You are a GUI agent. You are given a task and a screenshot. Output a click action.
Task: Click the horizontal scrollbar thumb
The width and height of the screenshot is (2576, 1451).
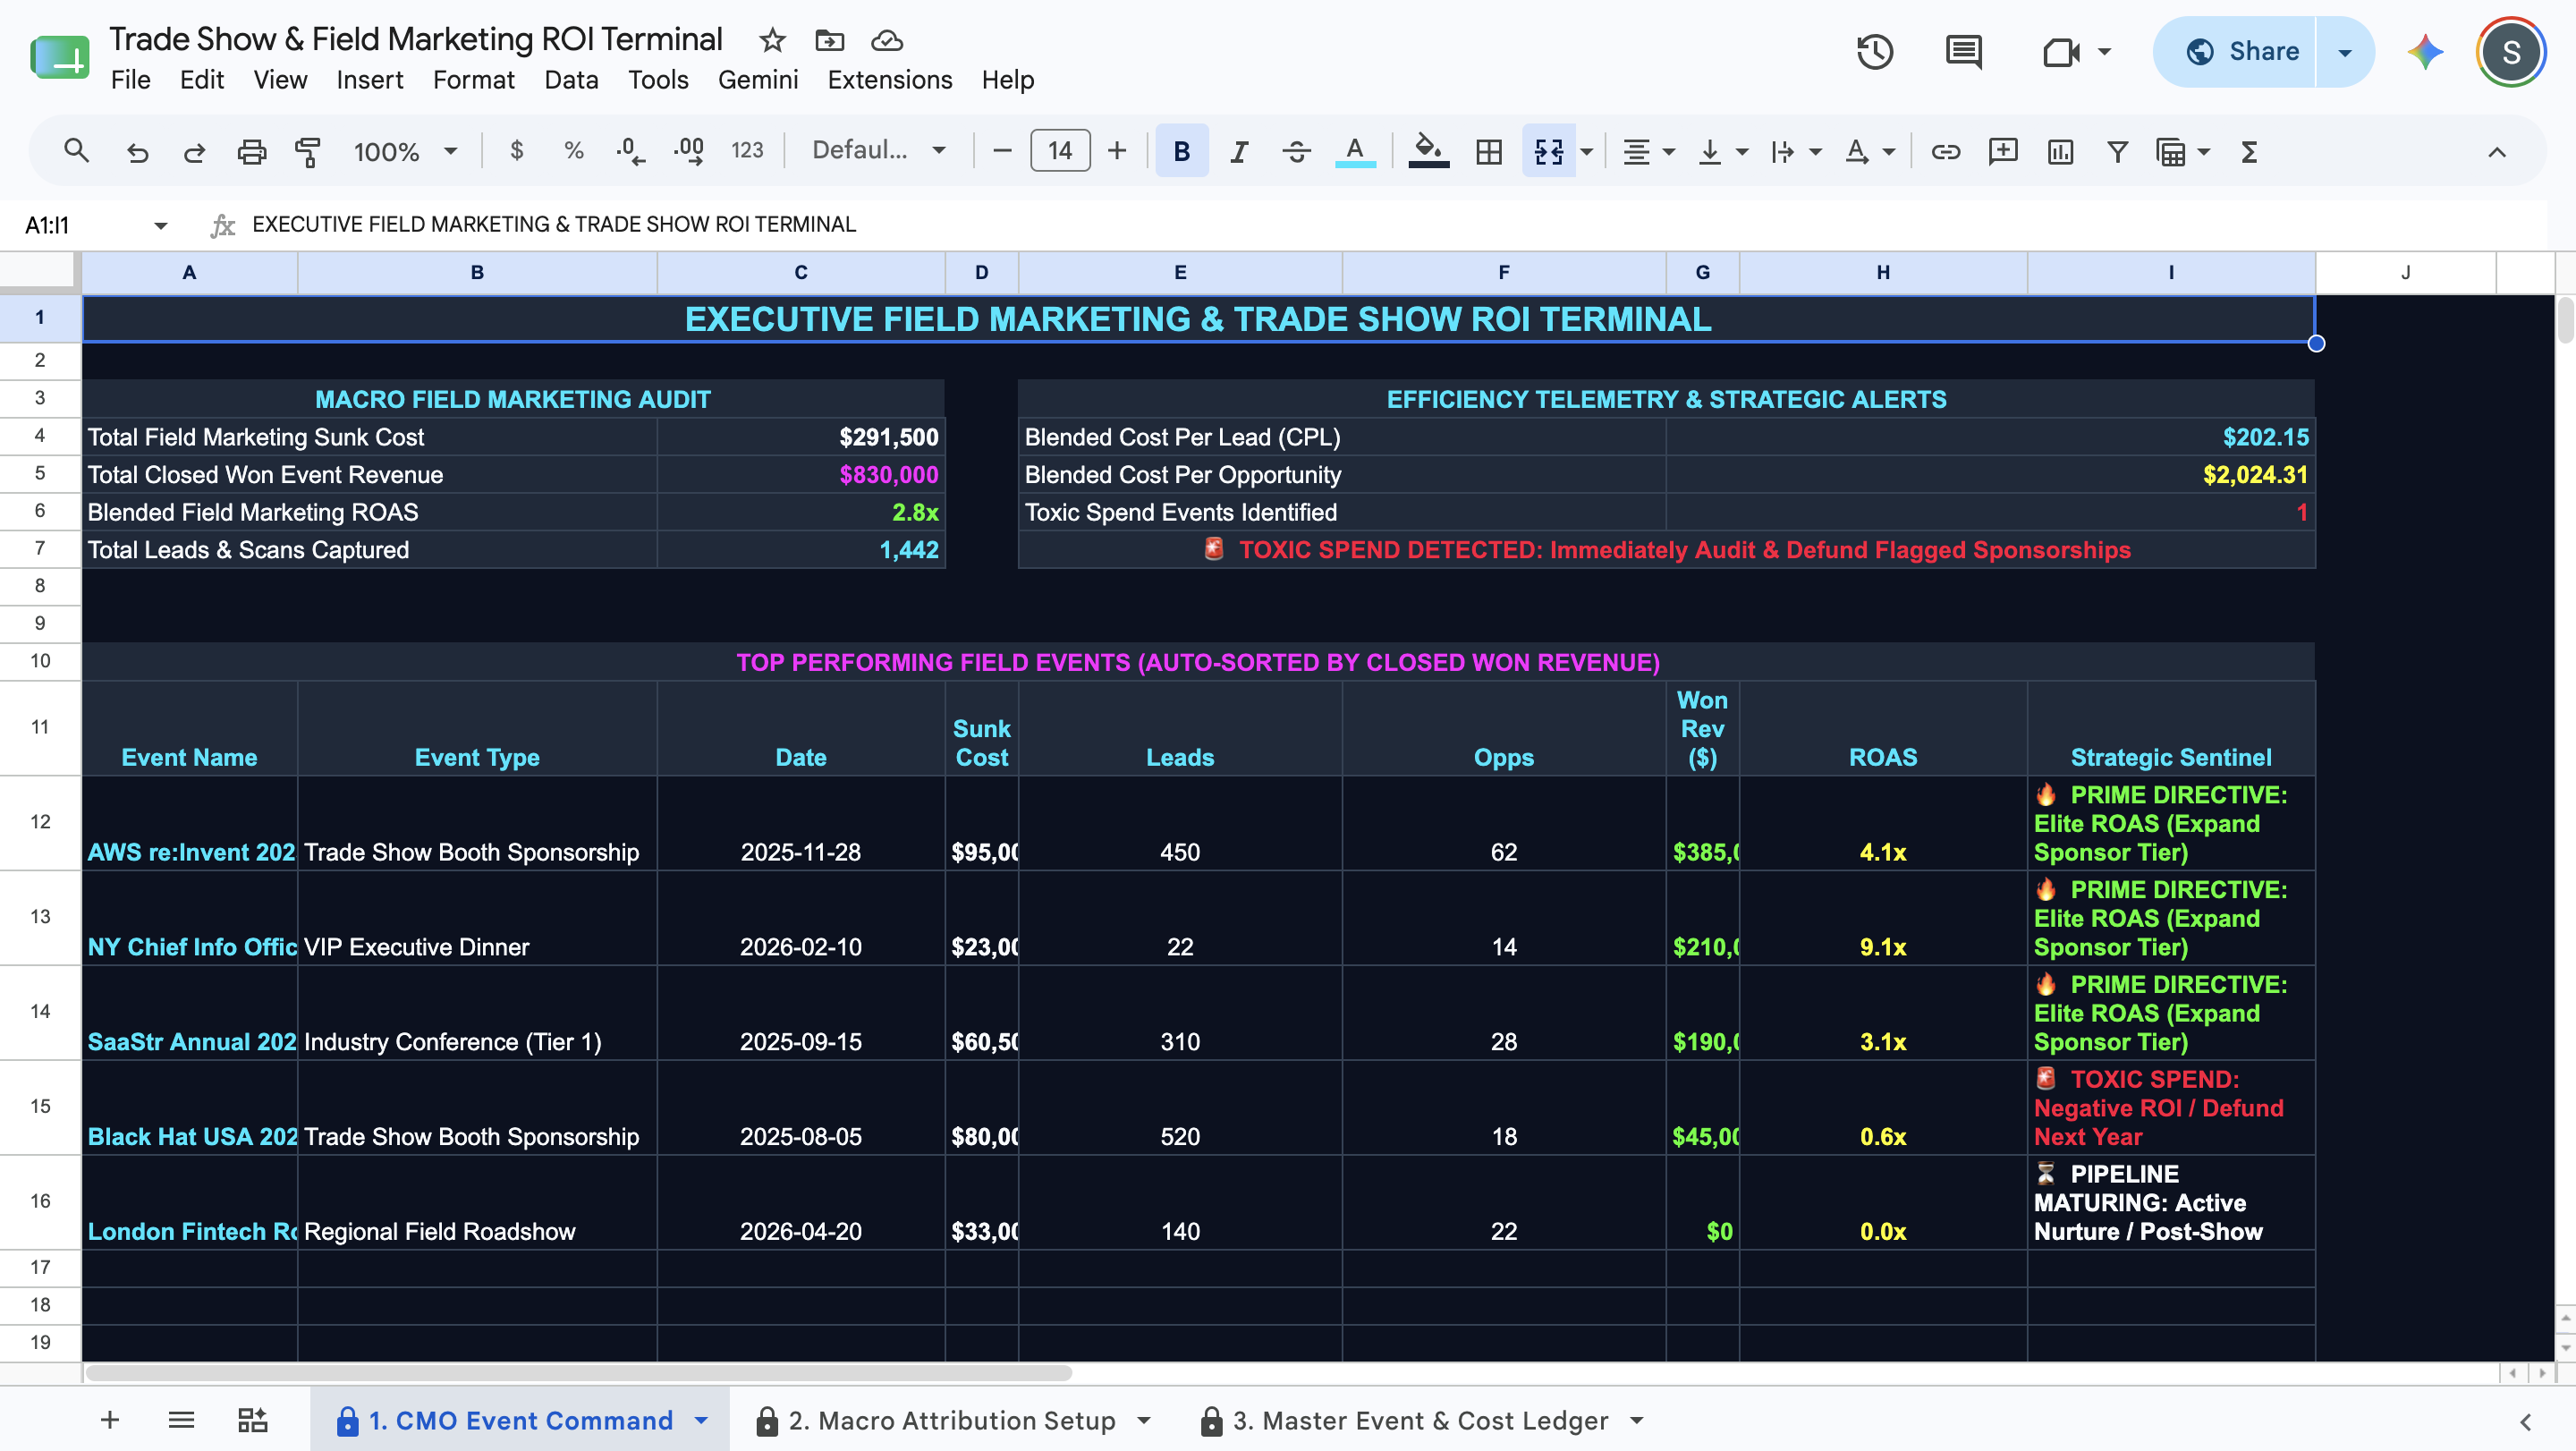click(x=578, y=1373)
